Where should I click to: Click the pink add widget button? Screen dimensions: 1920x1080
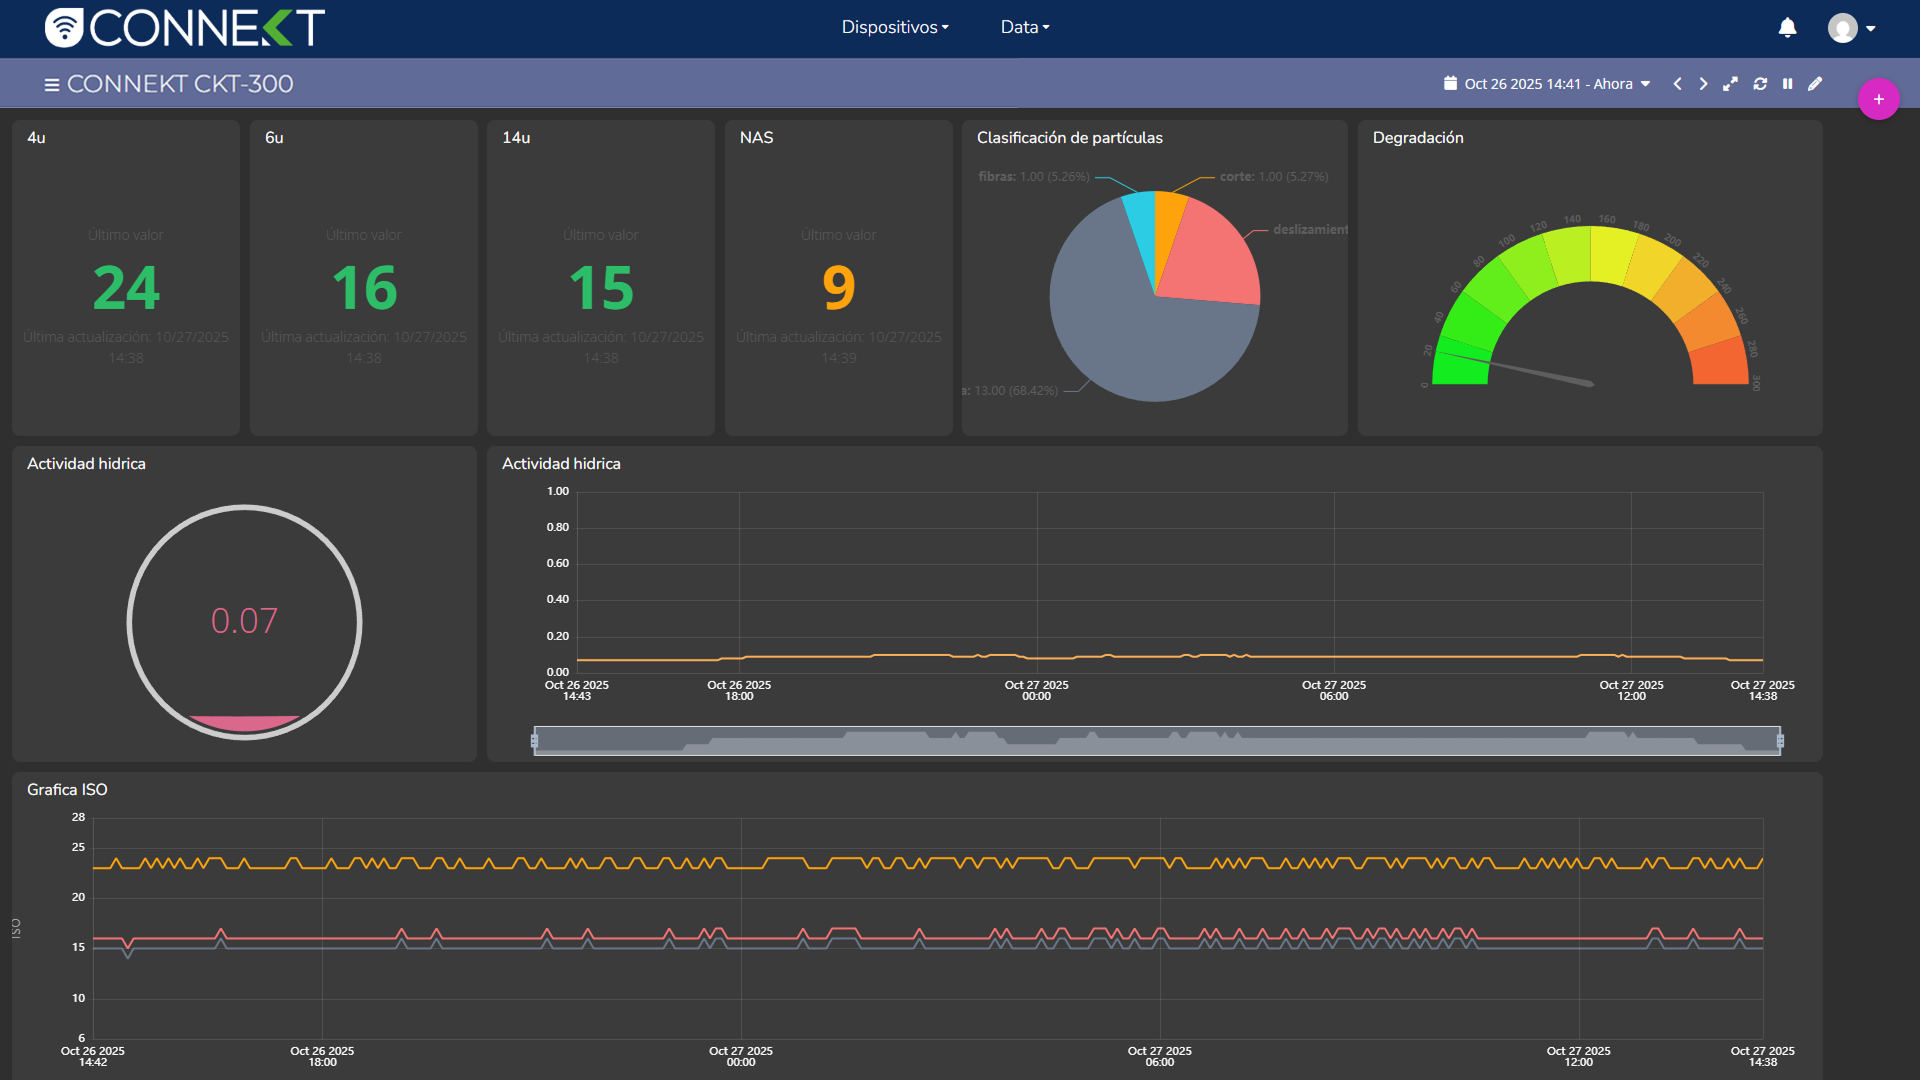[x=1878, y=99]
